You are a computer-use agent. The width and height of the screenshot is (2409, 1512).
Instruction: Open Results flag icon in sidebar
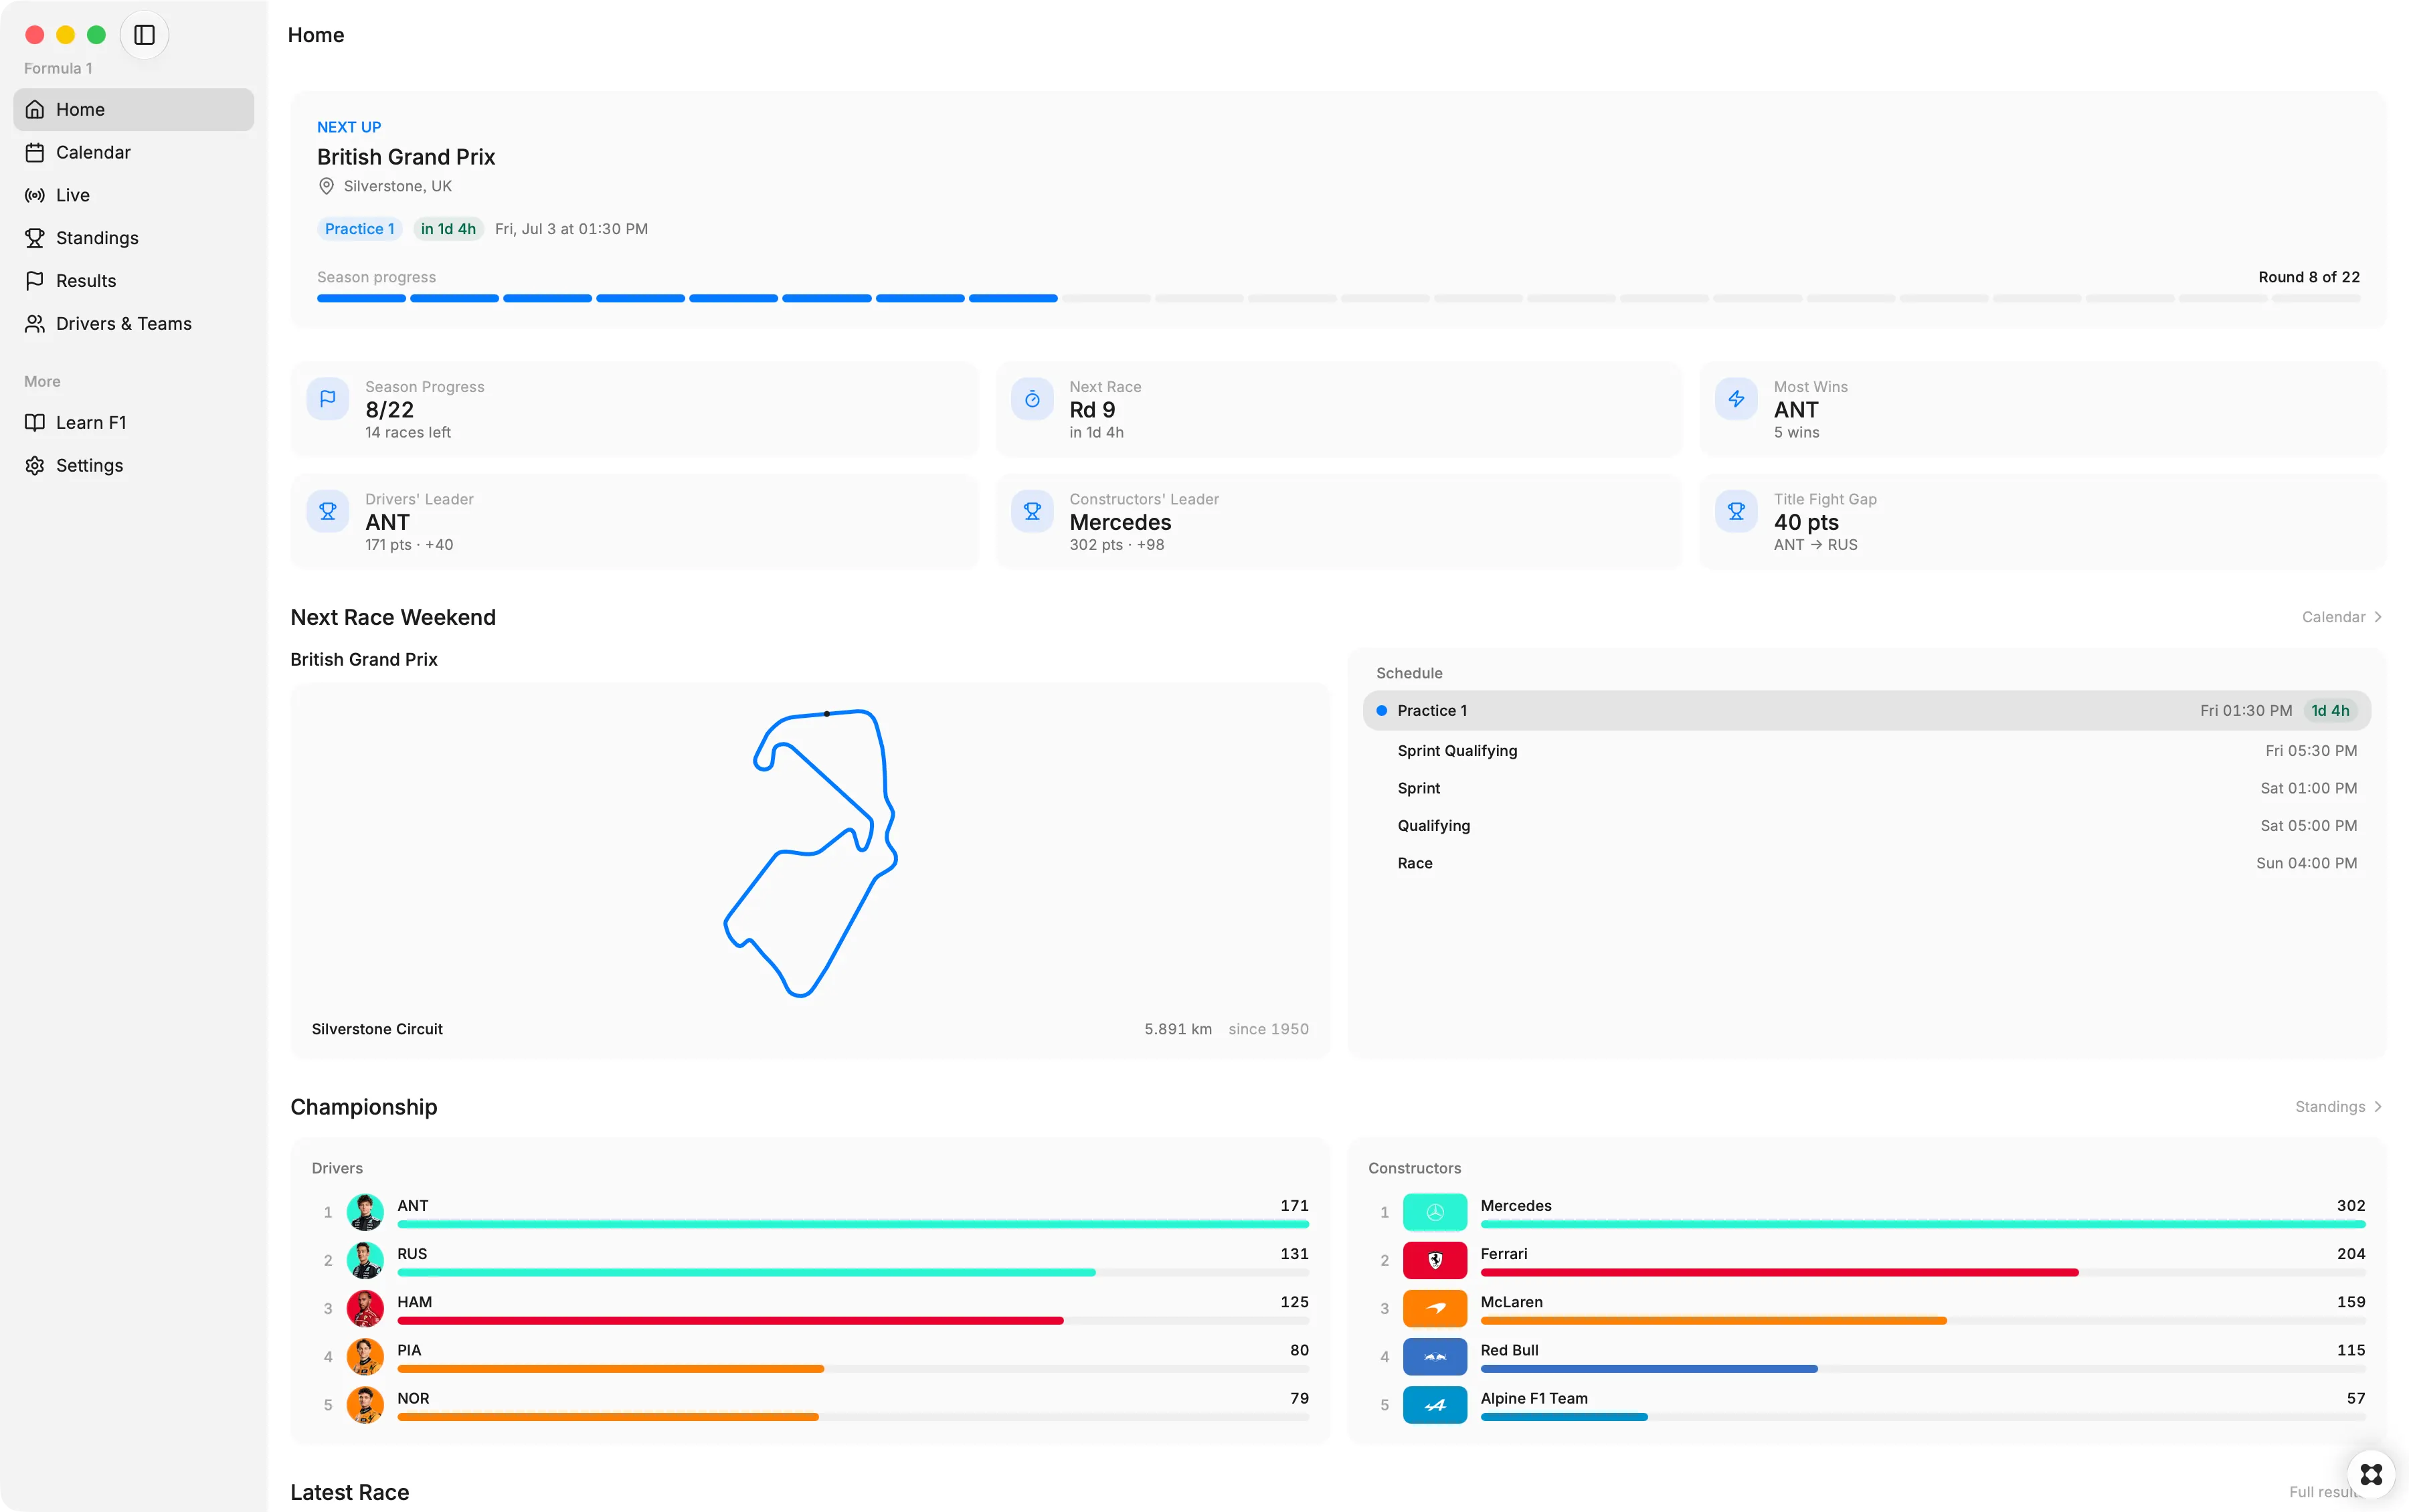35,281
